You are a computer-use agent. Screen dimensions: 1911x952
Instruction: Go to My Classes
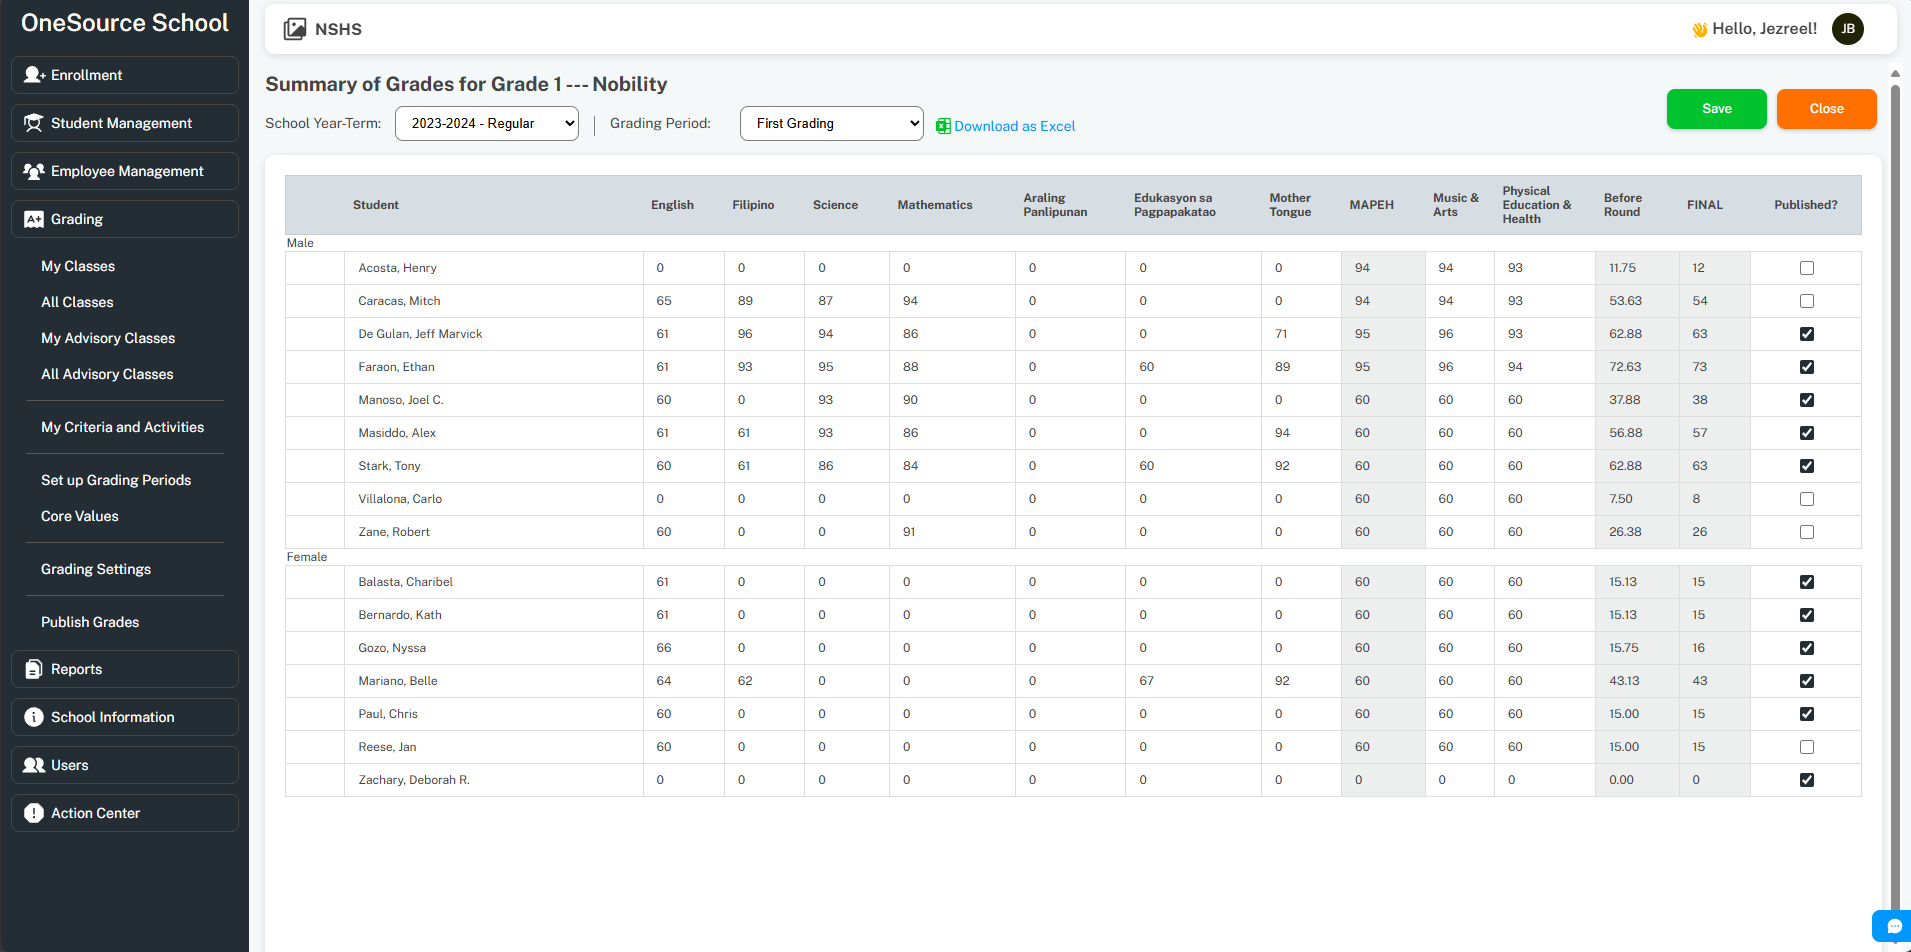pos(78,266)
